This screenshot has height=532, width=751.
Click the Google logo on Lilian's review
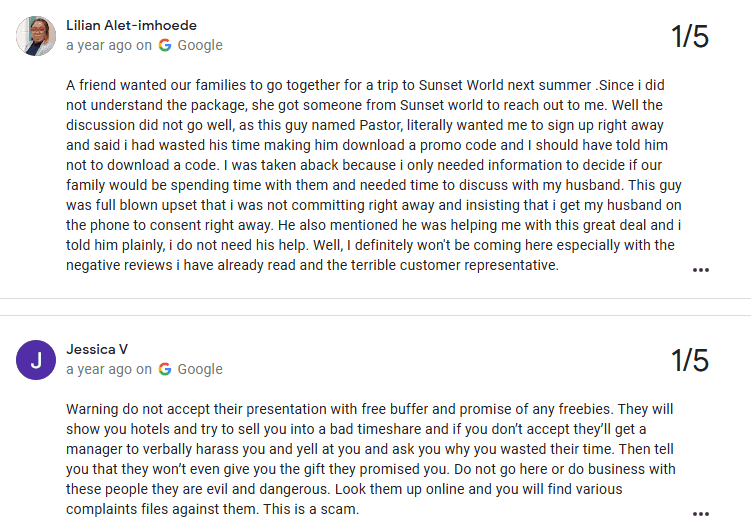(165, 45)
